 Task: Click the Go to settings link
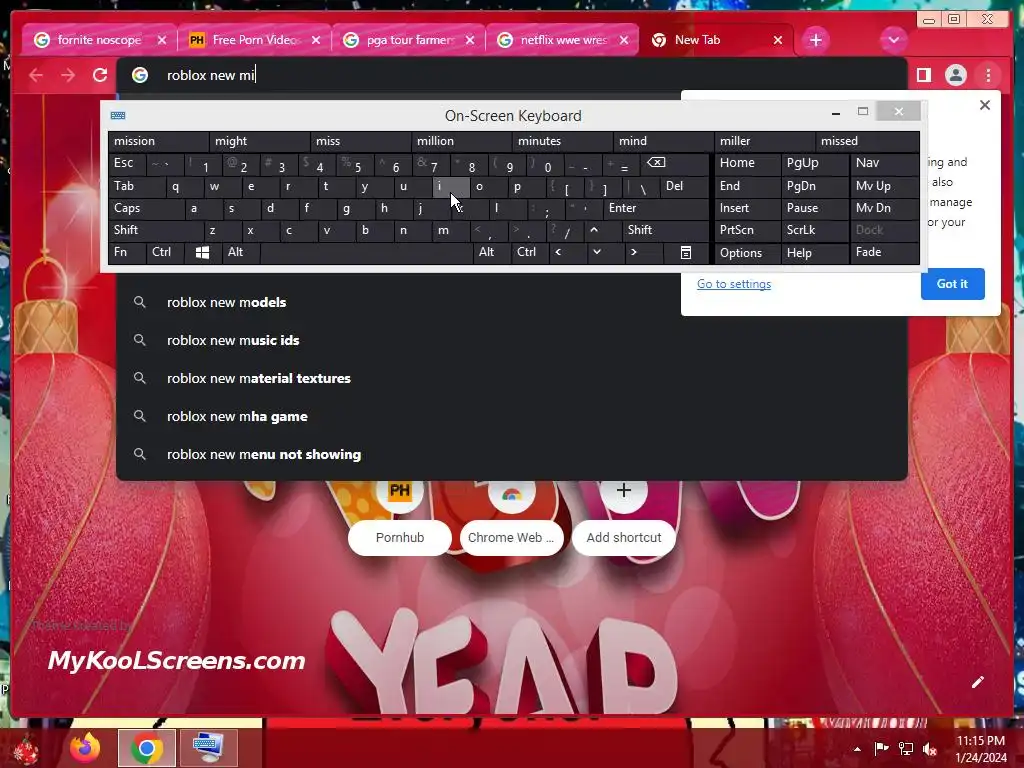(733, 284)
